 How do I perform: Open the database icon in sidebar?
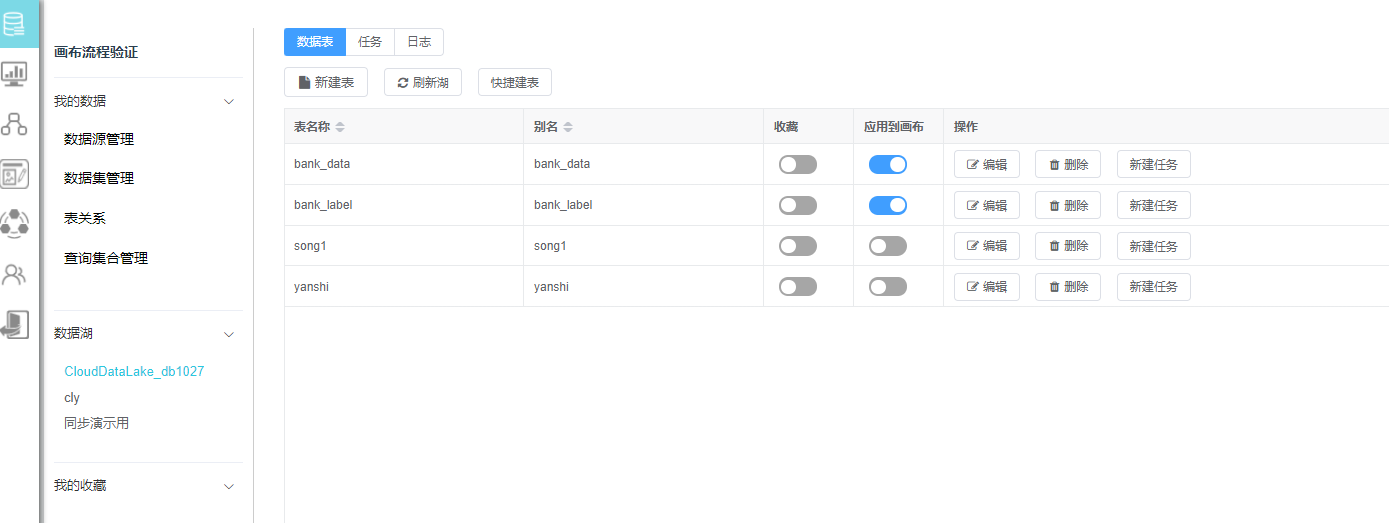pyautogui.click(x=15, y=24)
